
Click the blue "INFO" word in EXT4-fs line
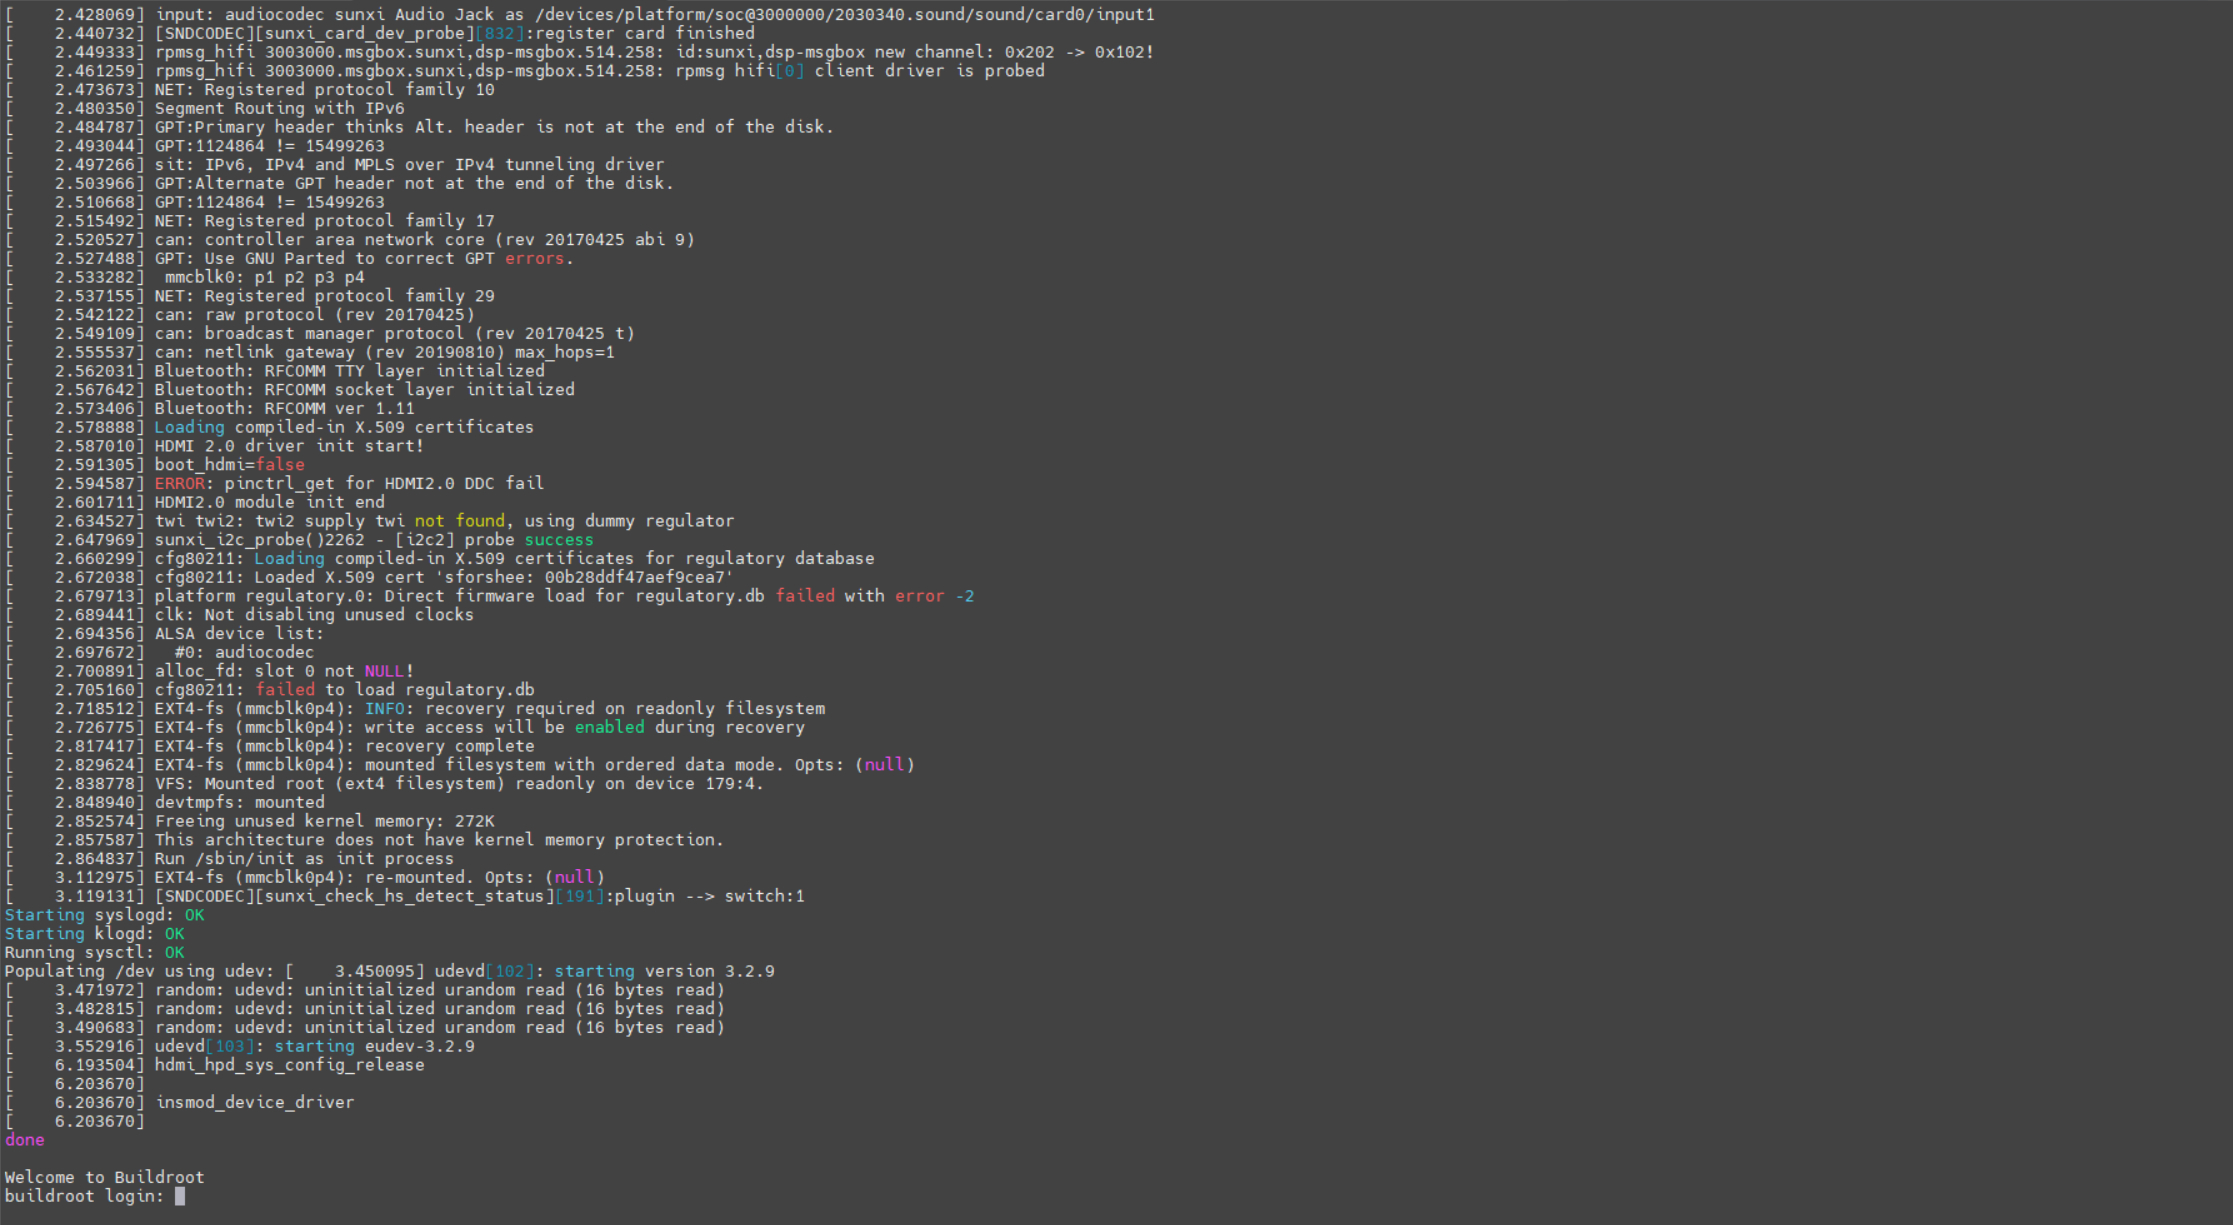384,709
